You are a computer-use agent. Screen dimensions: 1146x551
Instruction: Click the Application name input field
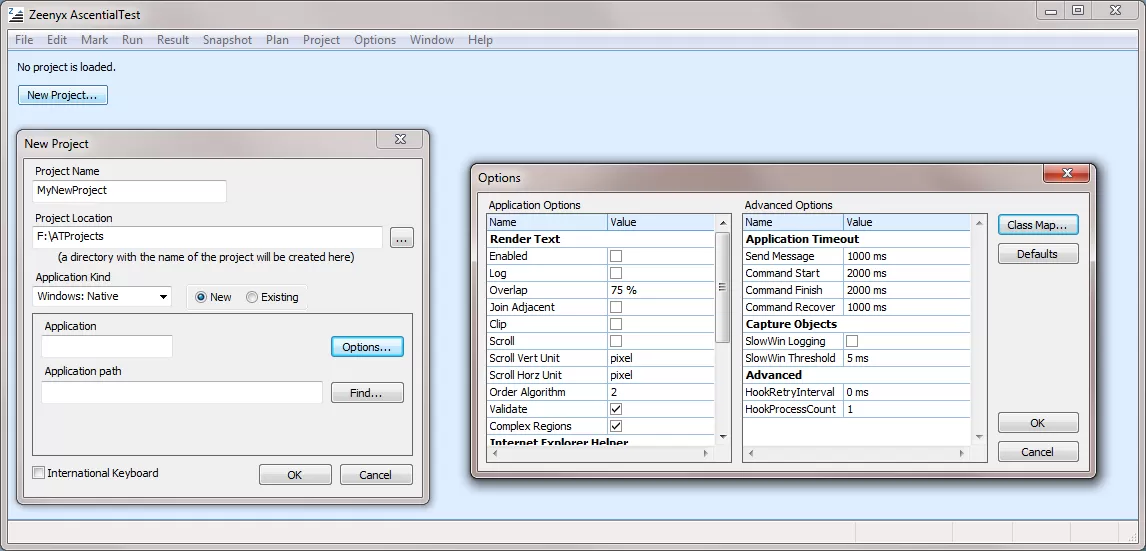click(107, 346)
